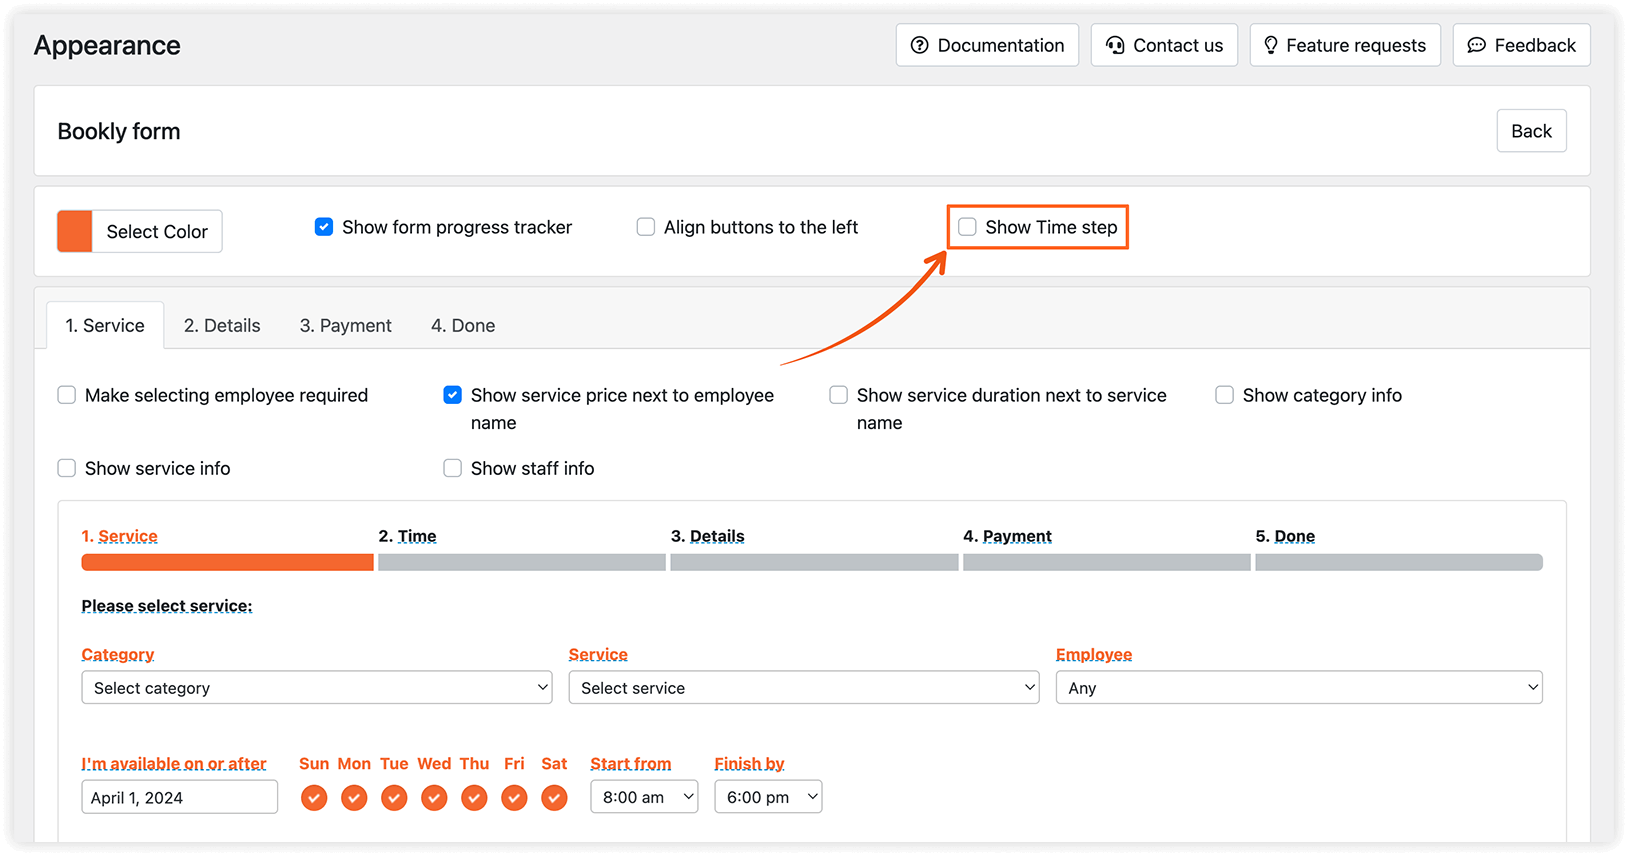Screen dimensions: 1628x856
Task: Click the Documentation help circle icon
Action: pyautogui.click(x=920, y=45)
